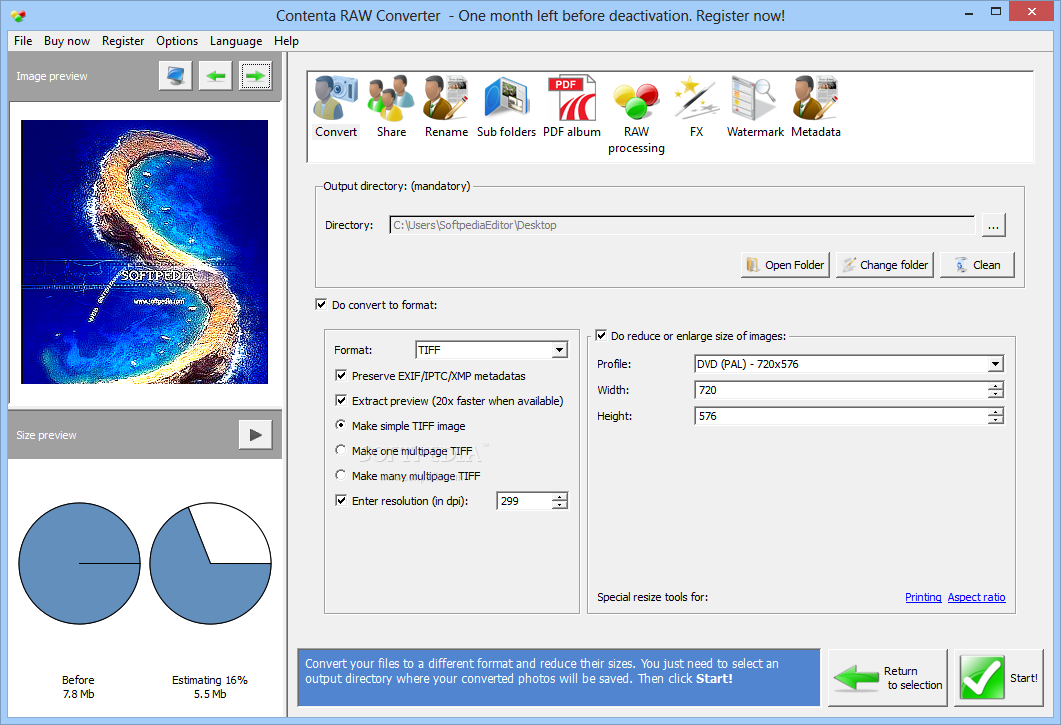Click the Clean button
Screen dimensions: 1061x725
tap(978, 265)
